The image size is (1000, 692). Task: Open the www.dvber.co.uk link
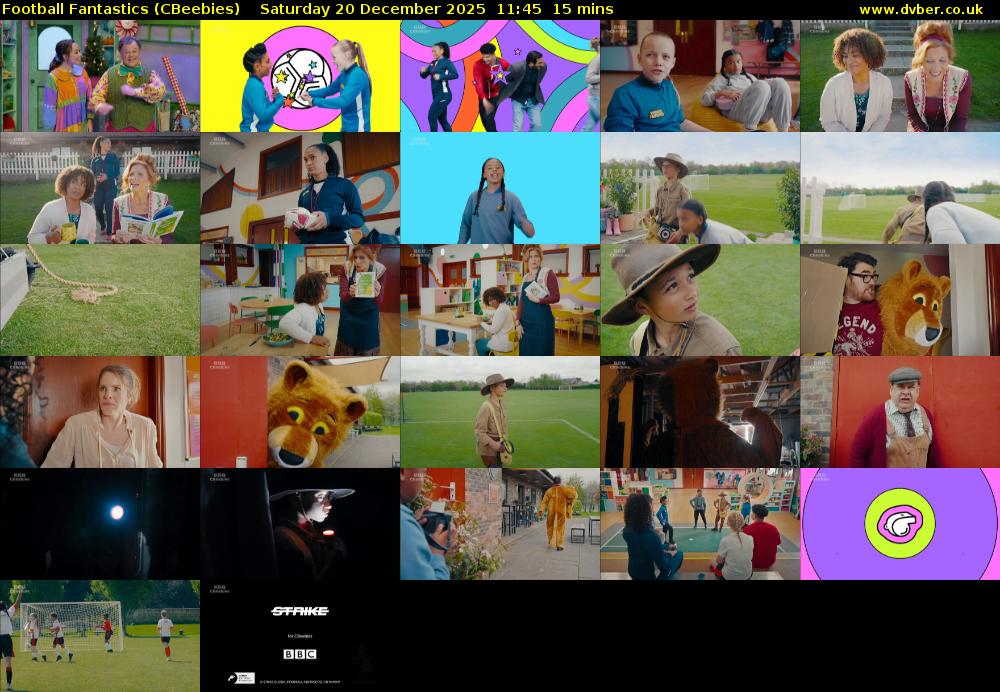920,9
